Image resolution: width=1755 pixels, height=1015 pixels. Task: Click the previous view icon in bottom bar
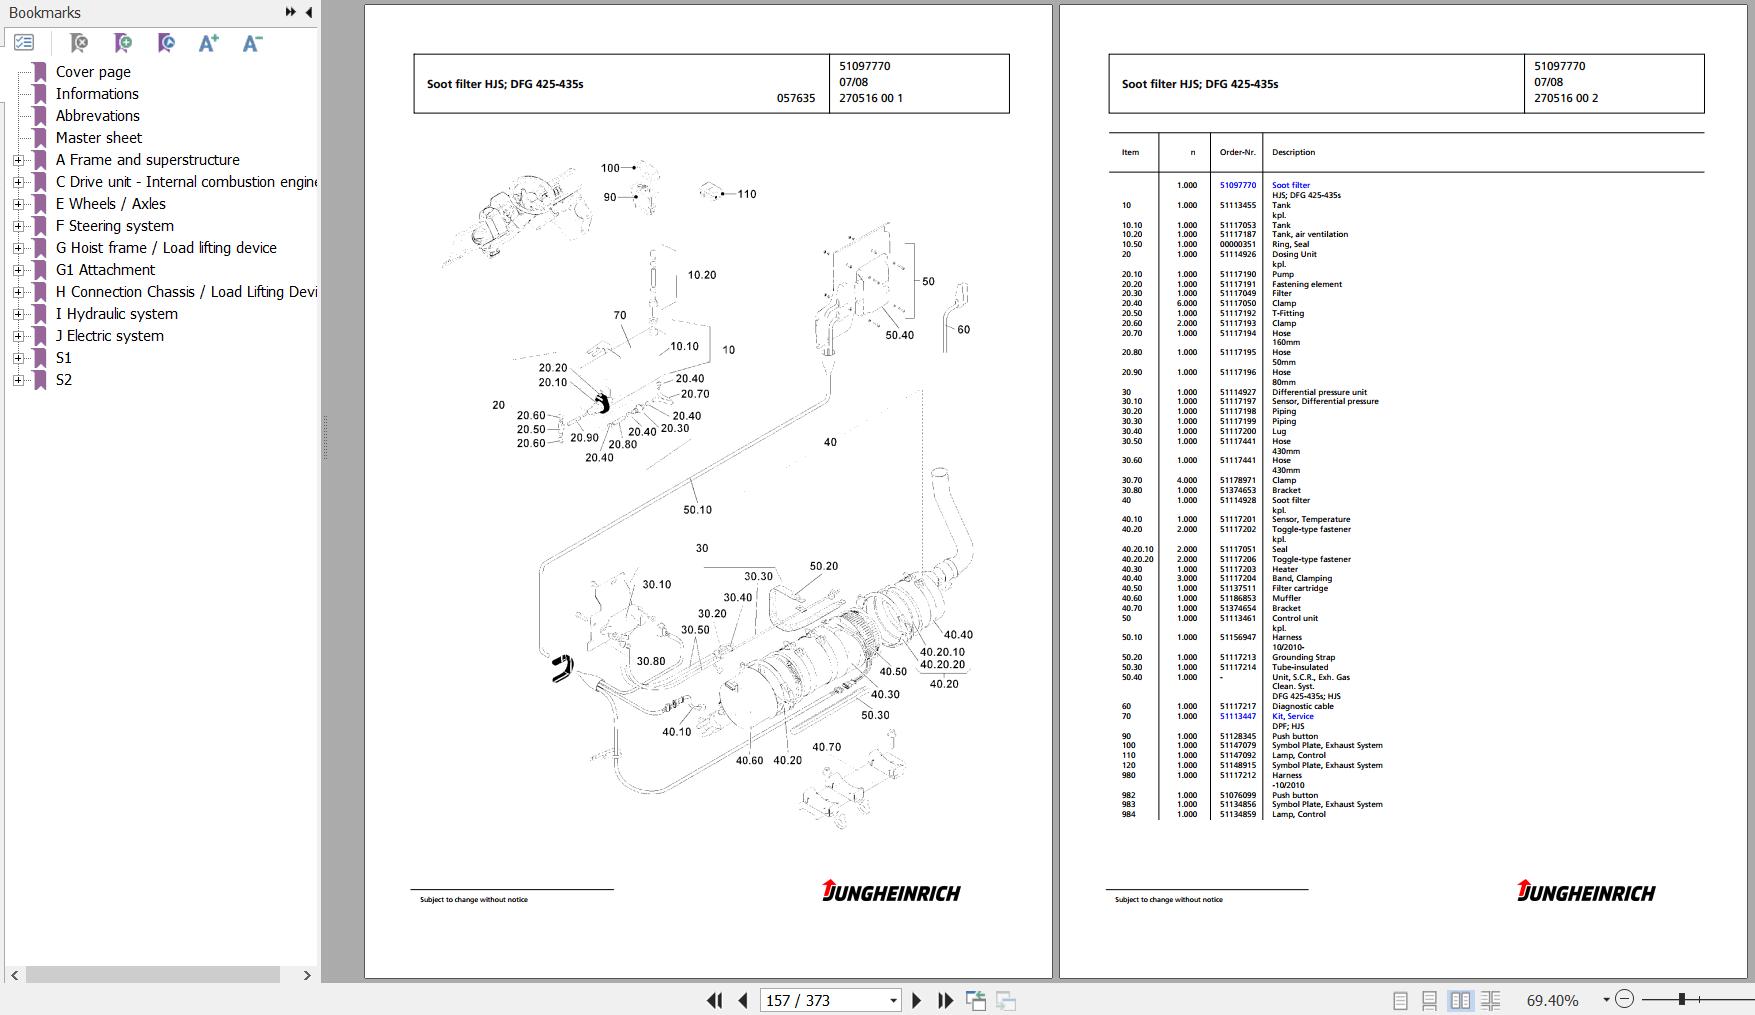tap(976, 1000)
